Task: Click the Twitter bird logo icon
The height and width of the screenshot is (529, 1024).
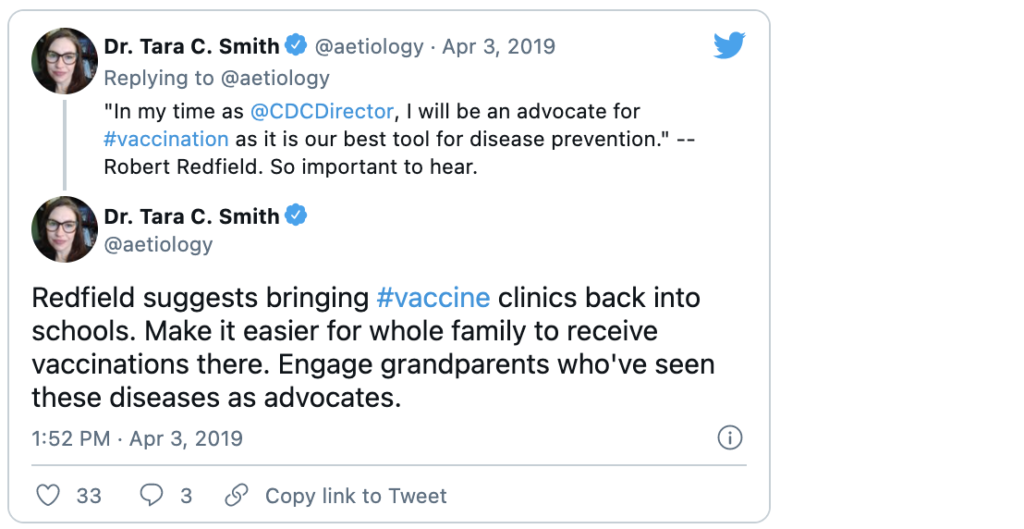Action: coord(729,45)
